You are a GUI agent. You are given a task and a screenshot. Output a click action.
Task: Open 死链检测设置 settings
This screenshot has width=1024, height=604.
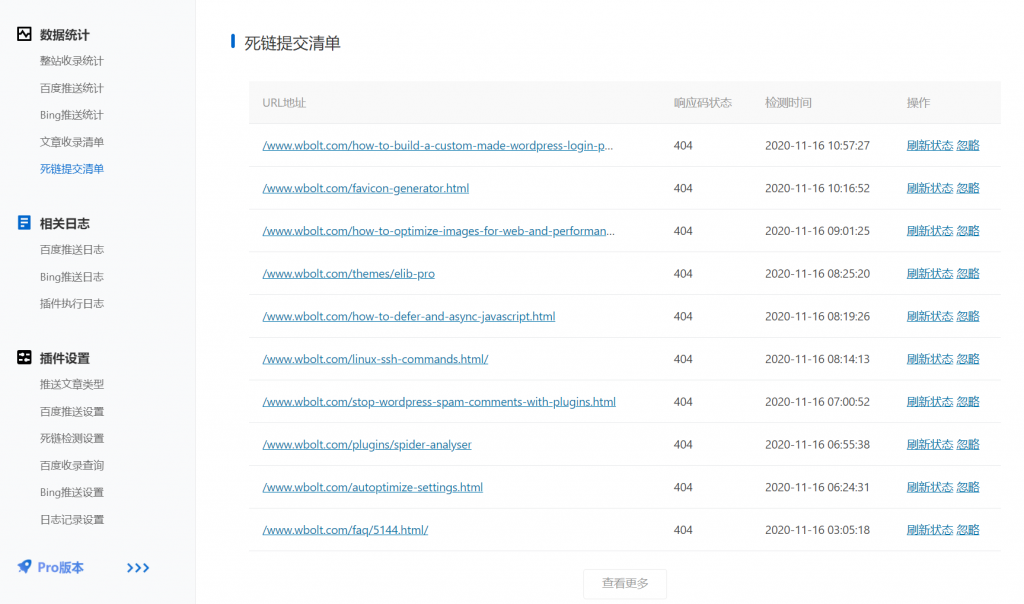coord(72,438)
